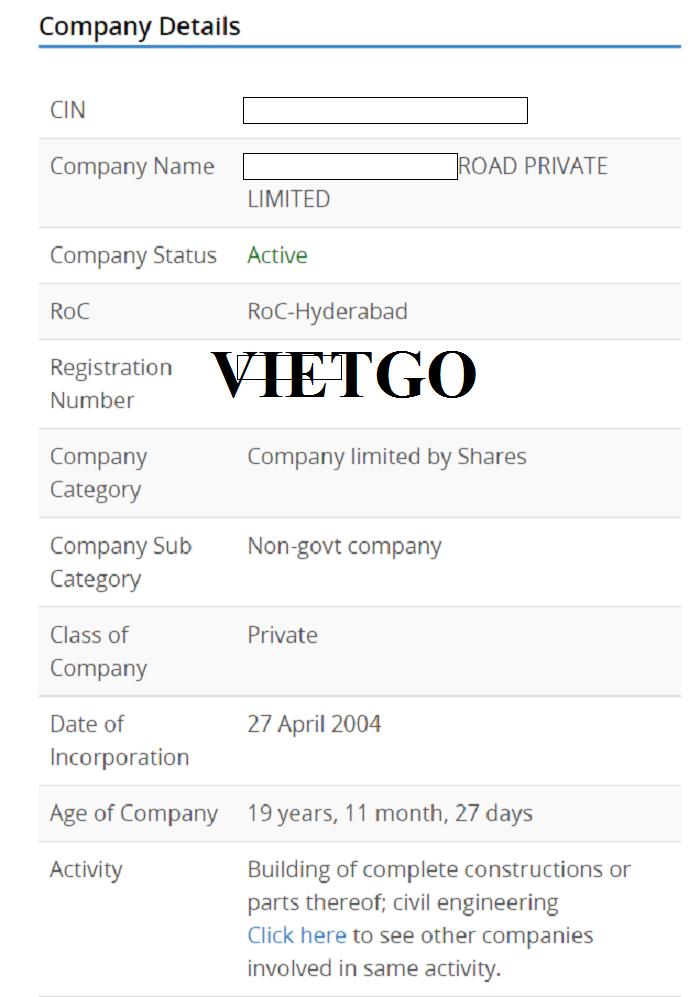Select the RoC-Hyderabad value
The image size is (700, 997).
click(327, 311)
